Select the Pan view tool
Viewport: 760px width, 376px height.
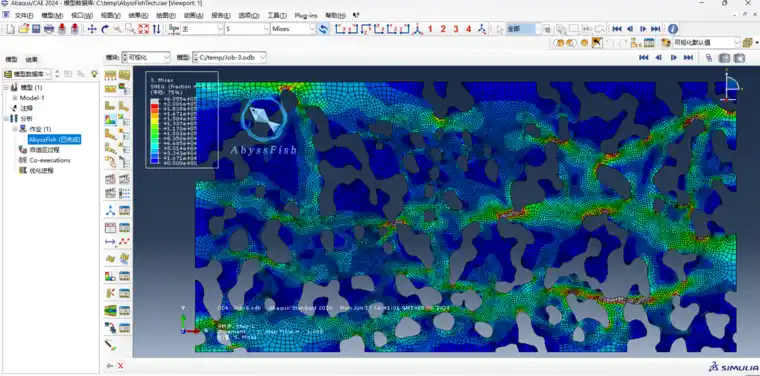pos(92,29)
